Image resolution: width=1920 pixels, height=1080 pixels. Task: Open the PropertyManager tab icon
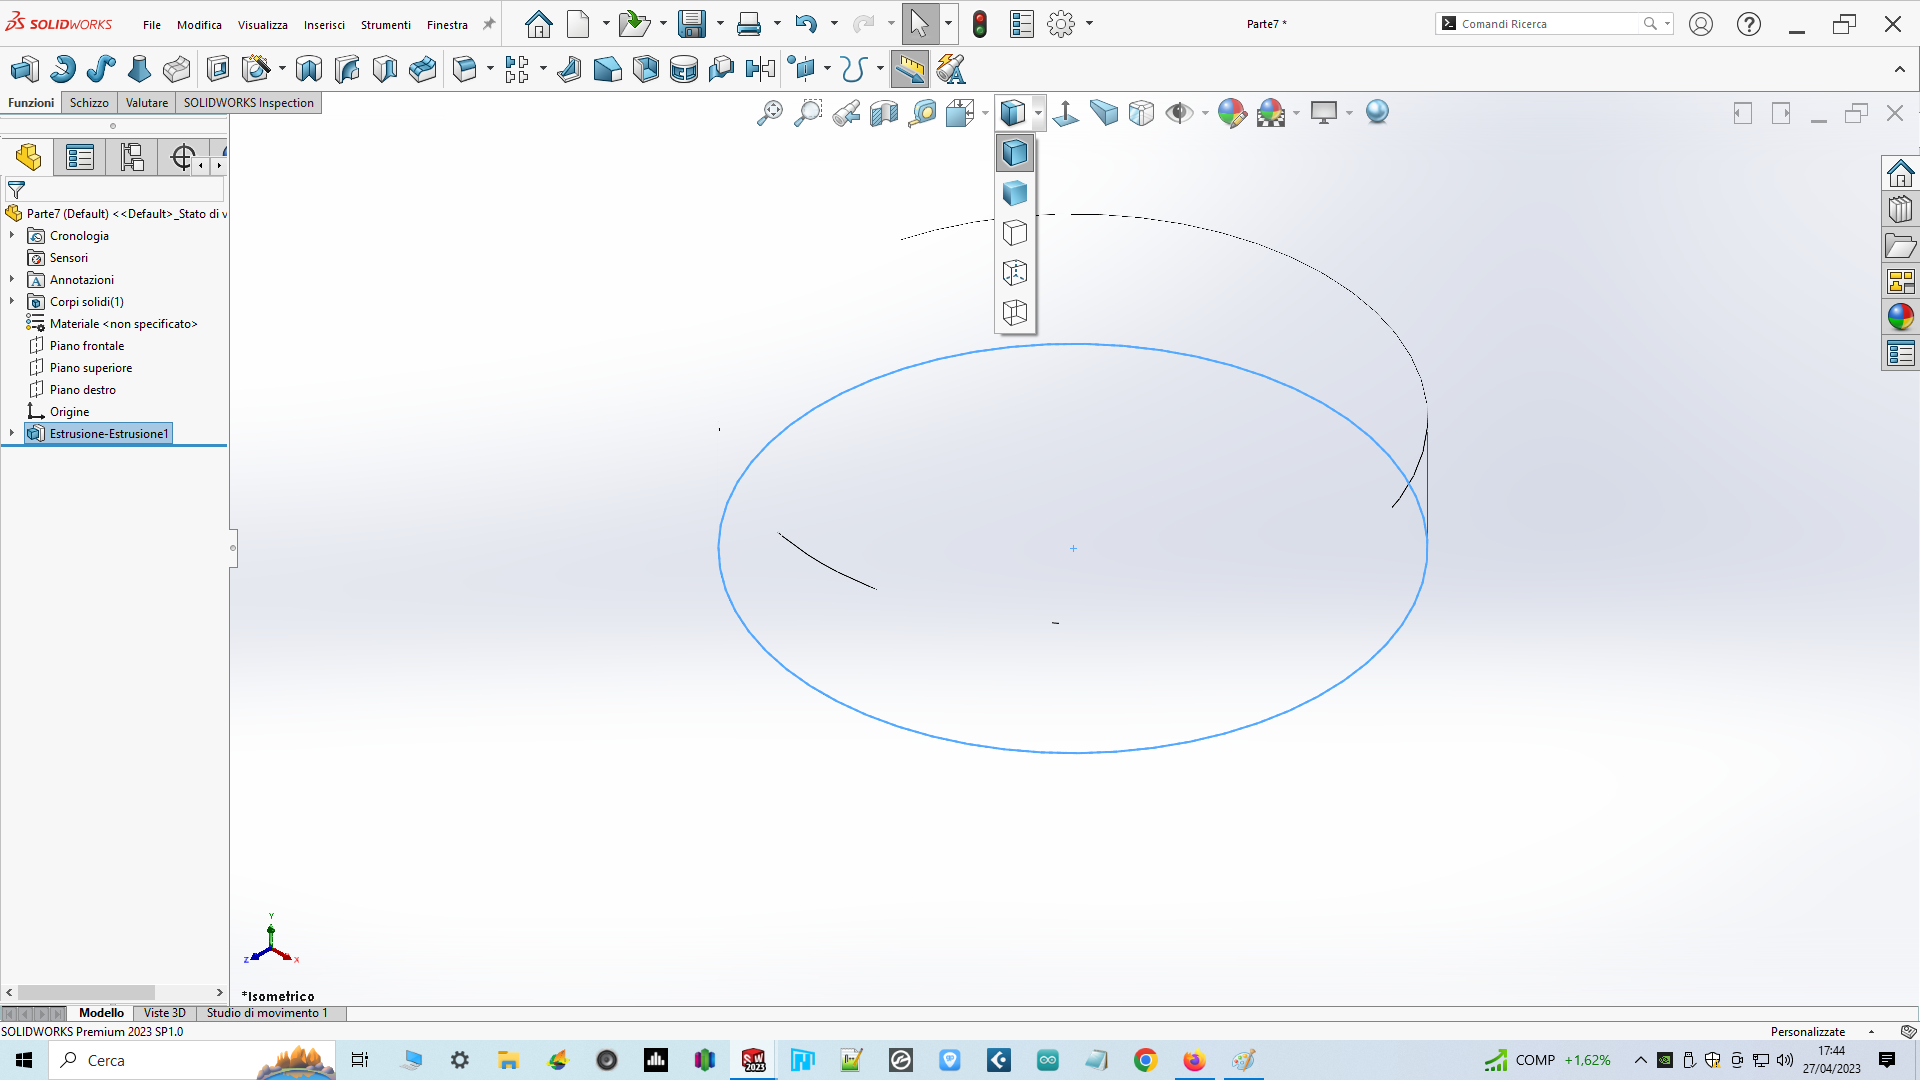[x=80, y=157]
